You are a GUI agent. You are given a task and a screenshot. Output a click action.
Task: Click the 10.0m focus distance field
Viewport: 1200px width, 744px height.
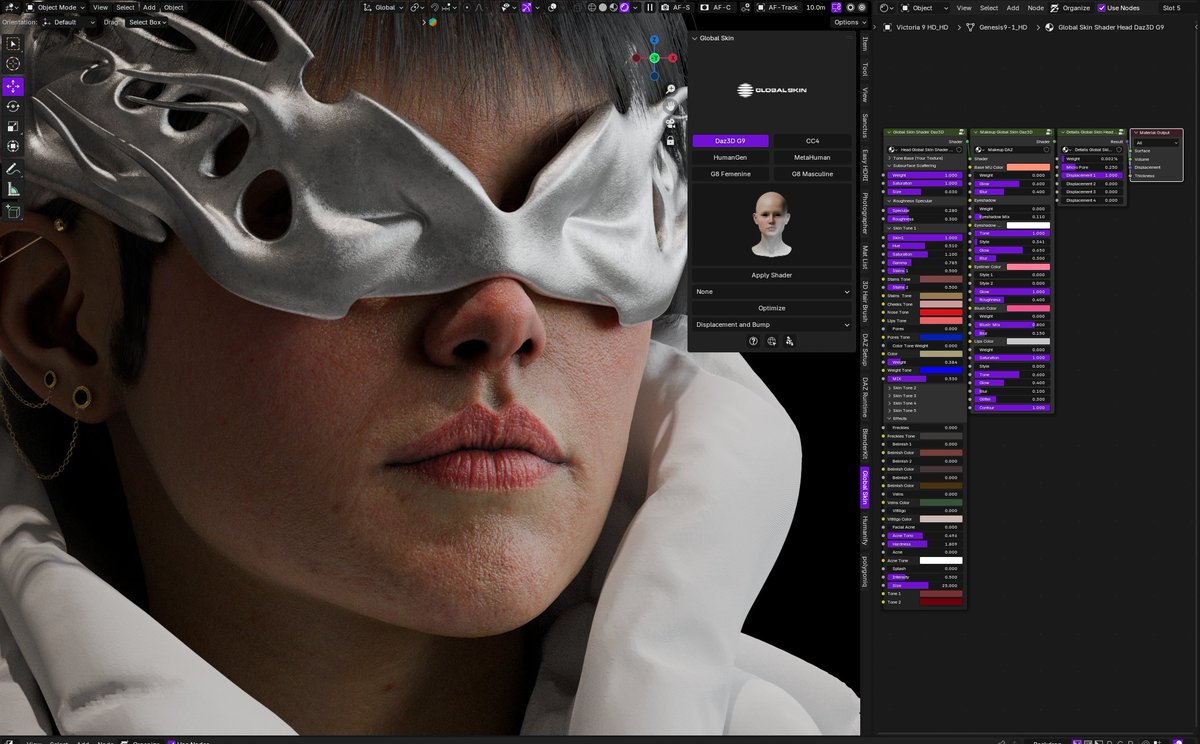coord(816,7)
